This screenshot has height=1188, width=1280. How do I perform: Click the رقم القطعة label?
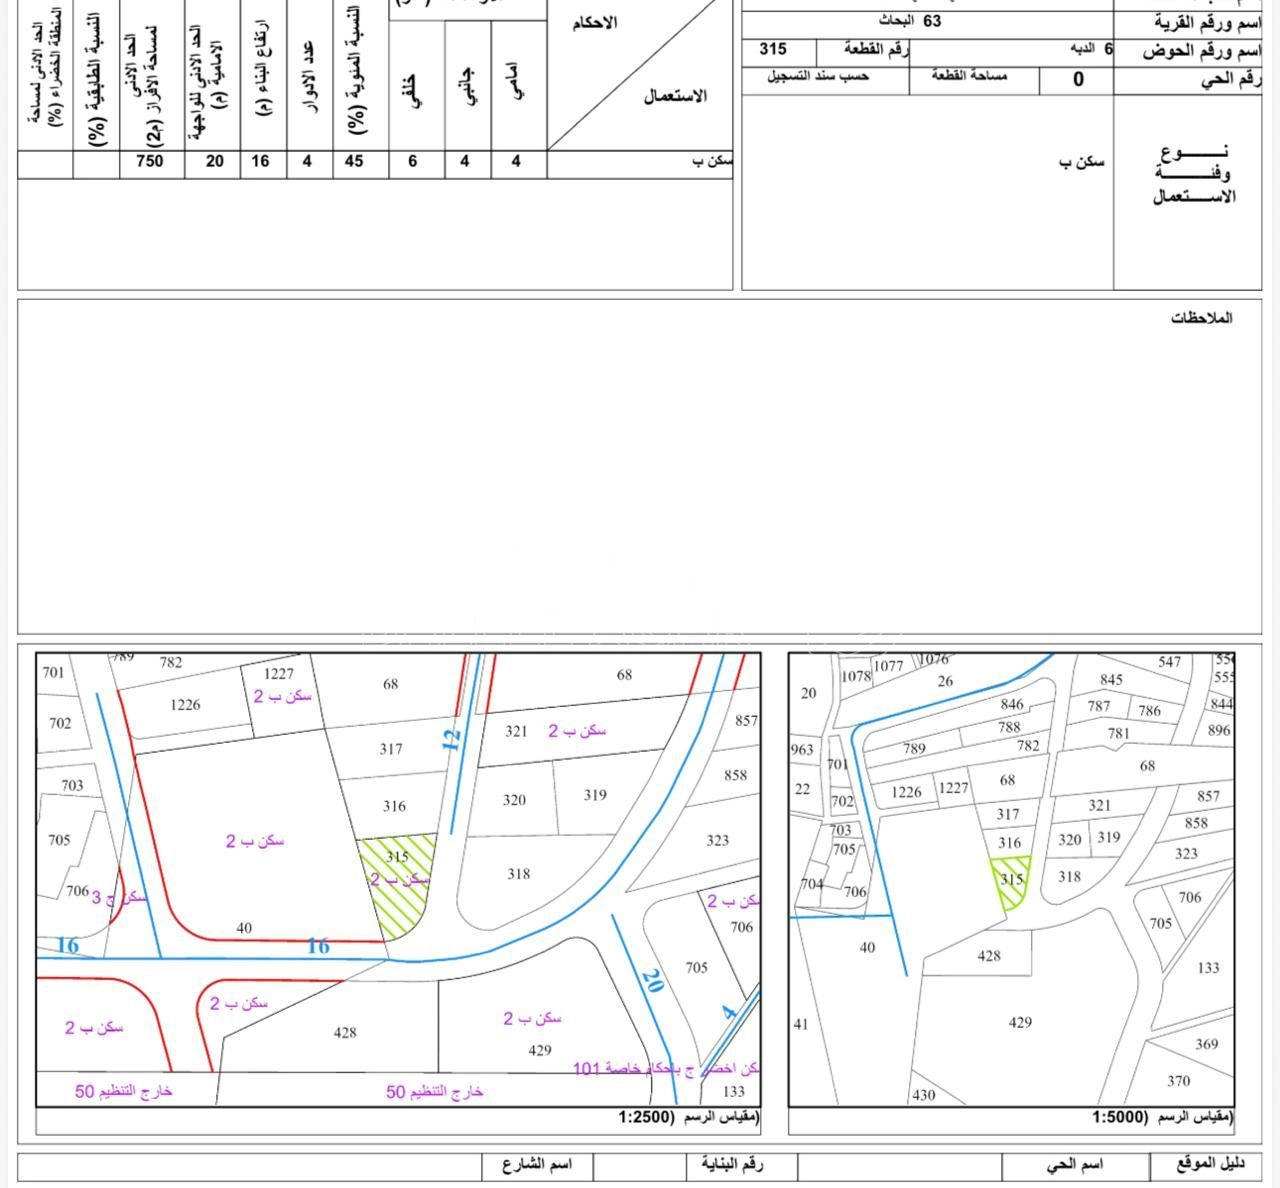[x=876, y=49]
